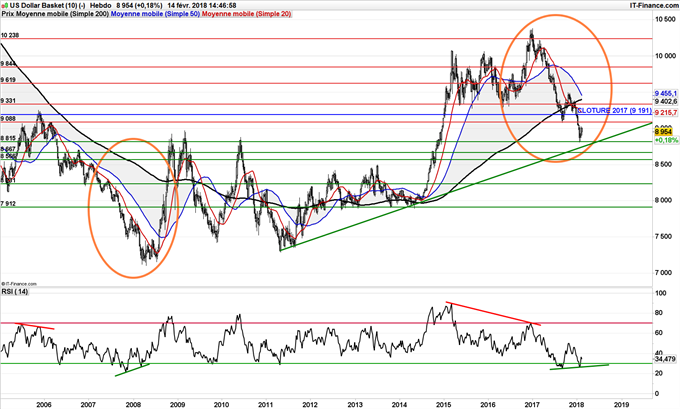Click the 8 000 price axis label
Screen dimensions: 680x409
(666, 200)
